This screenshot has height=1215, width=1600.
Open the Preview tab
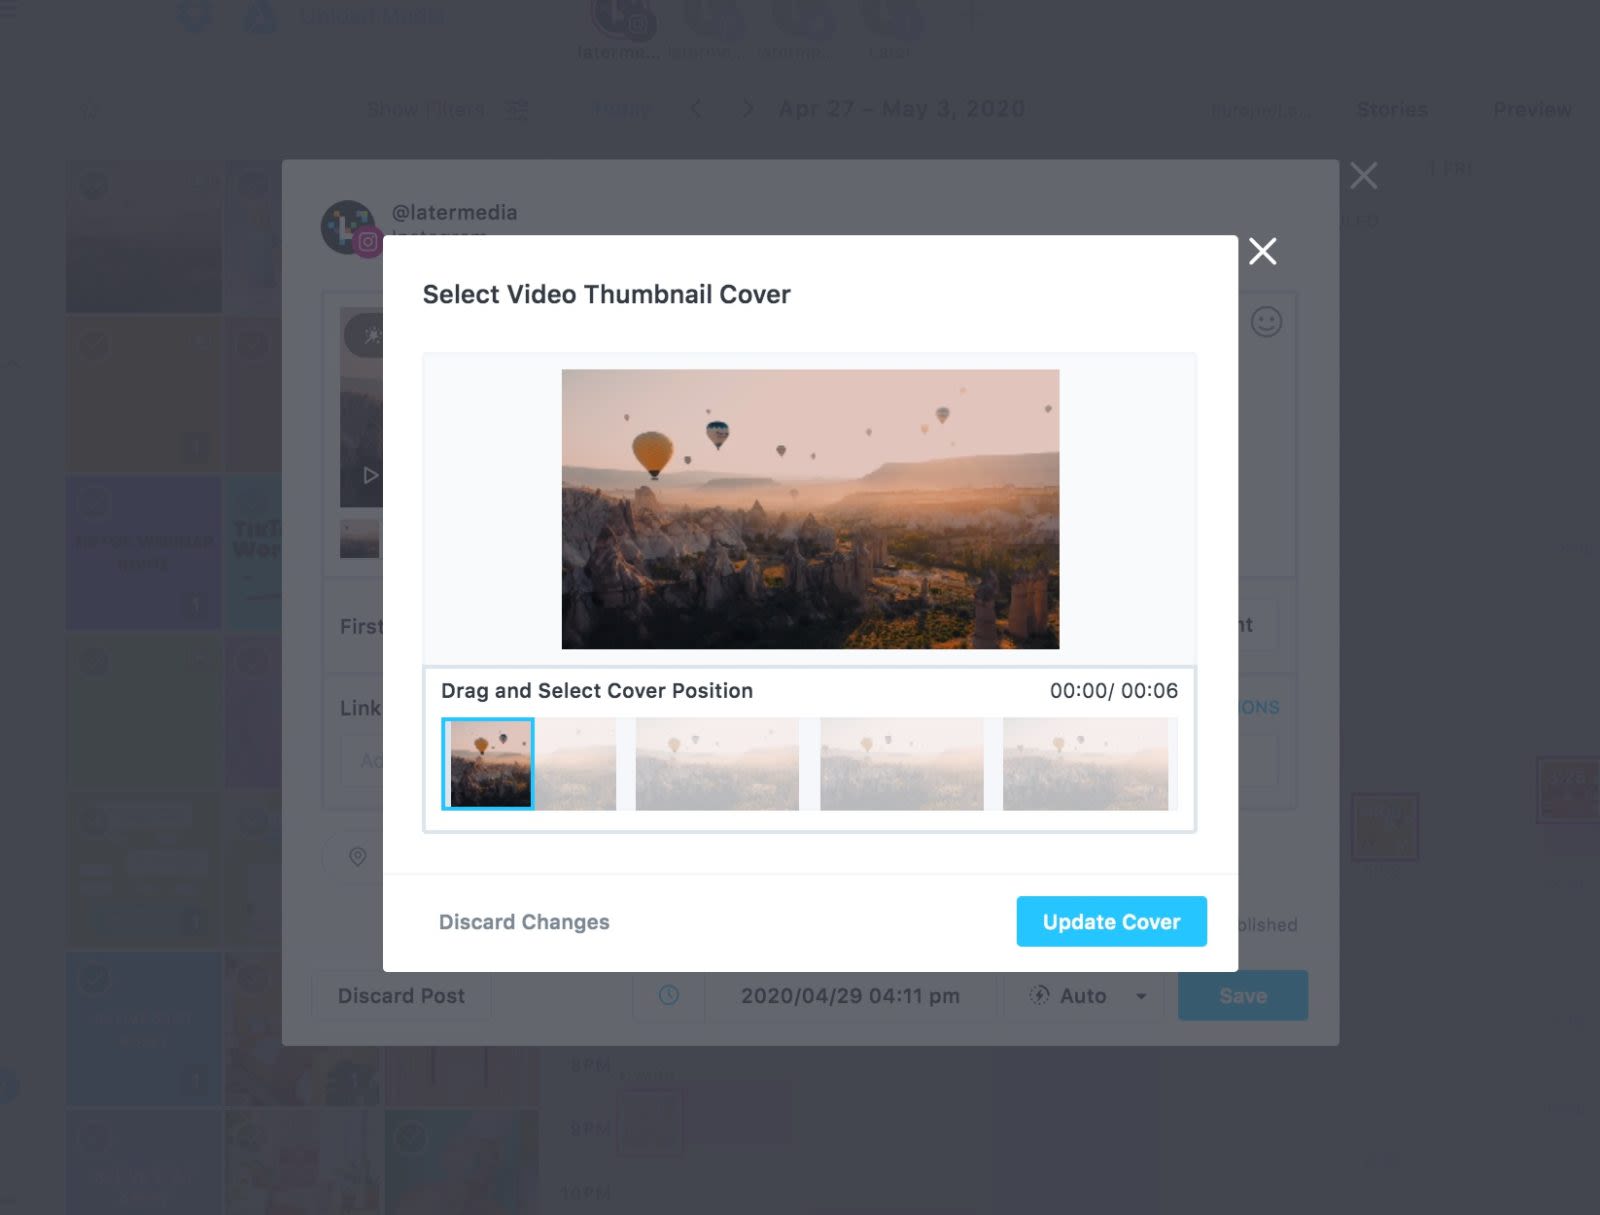pos(1532,109)
